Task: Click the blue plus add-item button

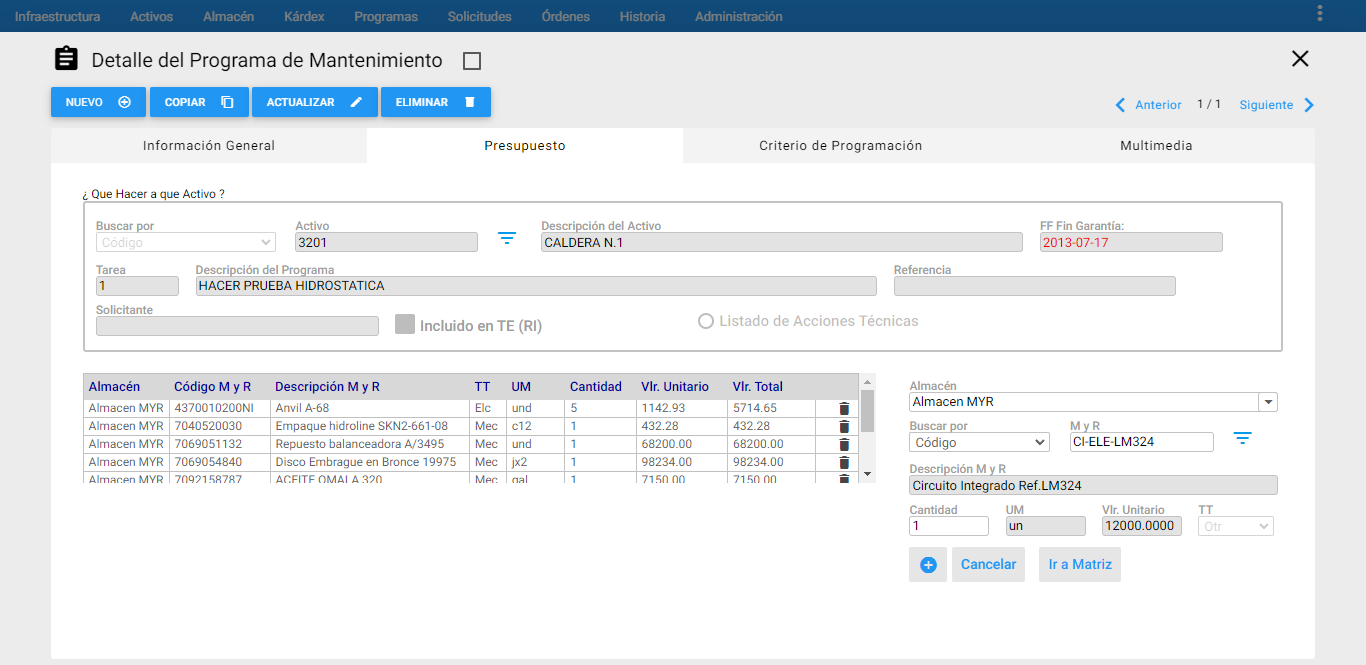Action: point(928,565)
